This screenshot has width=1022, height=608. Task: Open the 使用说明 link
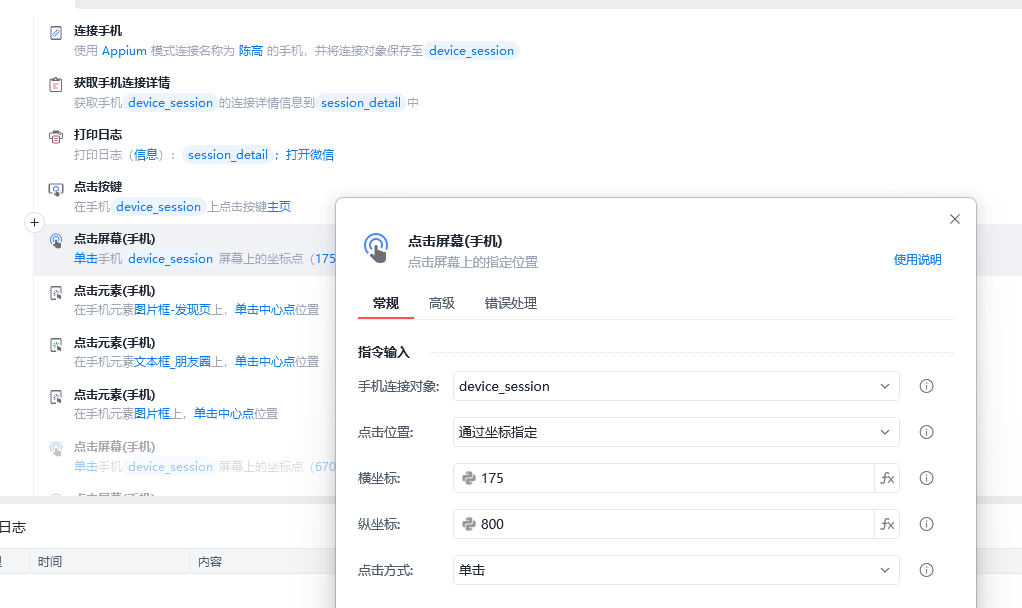pos(917,260)
